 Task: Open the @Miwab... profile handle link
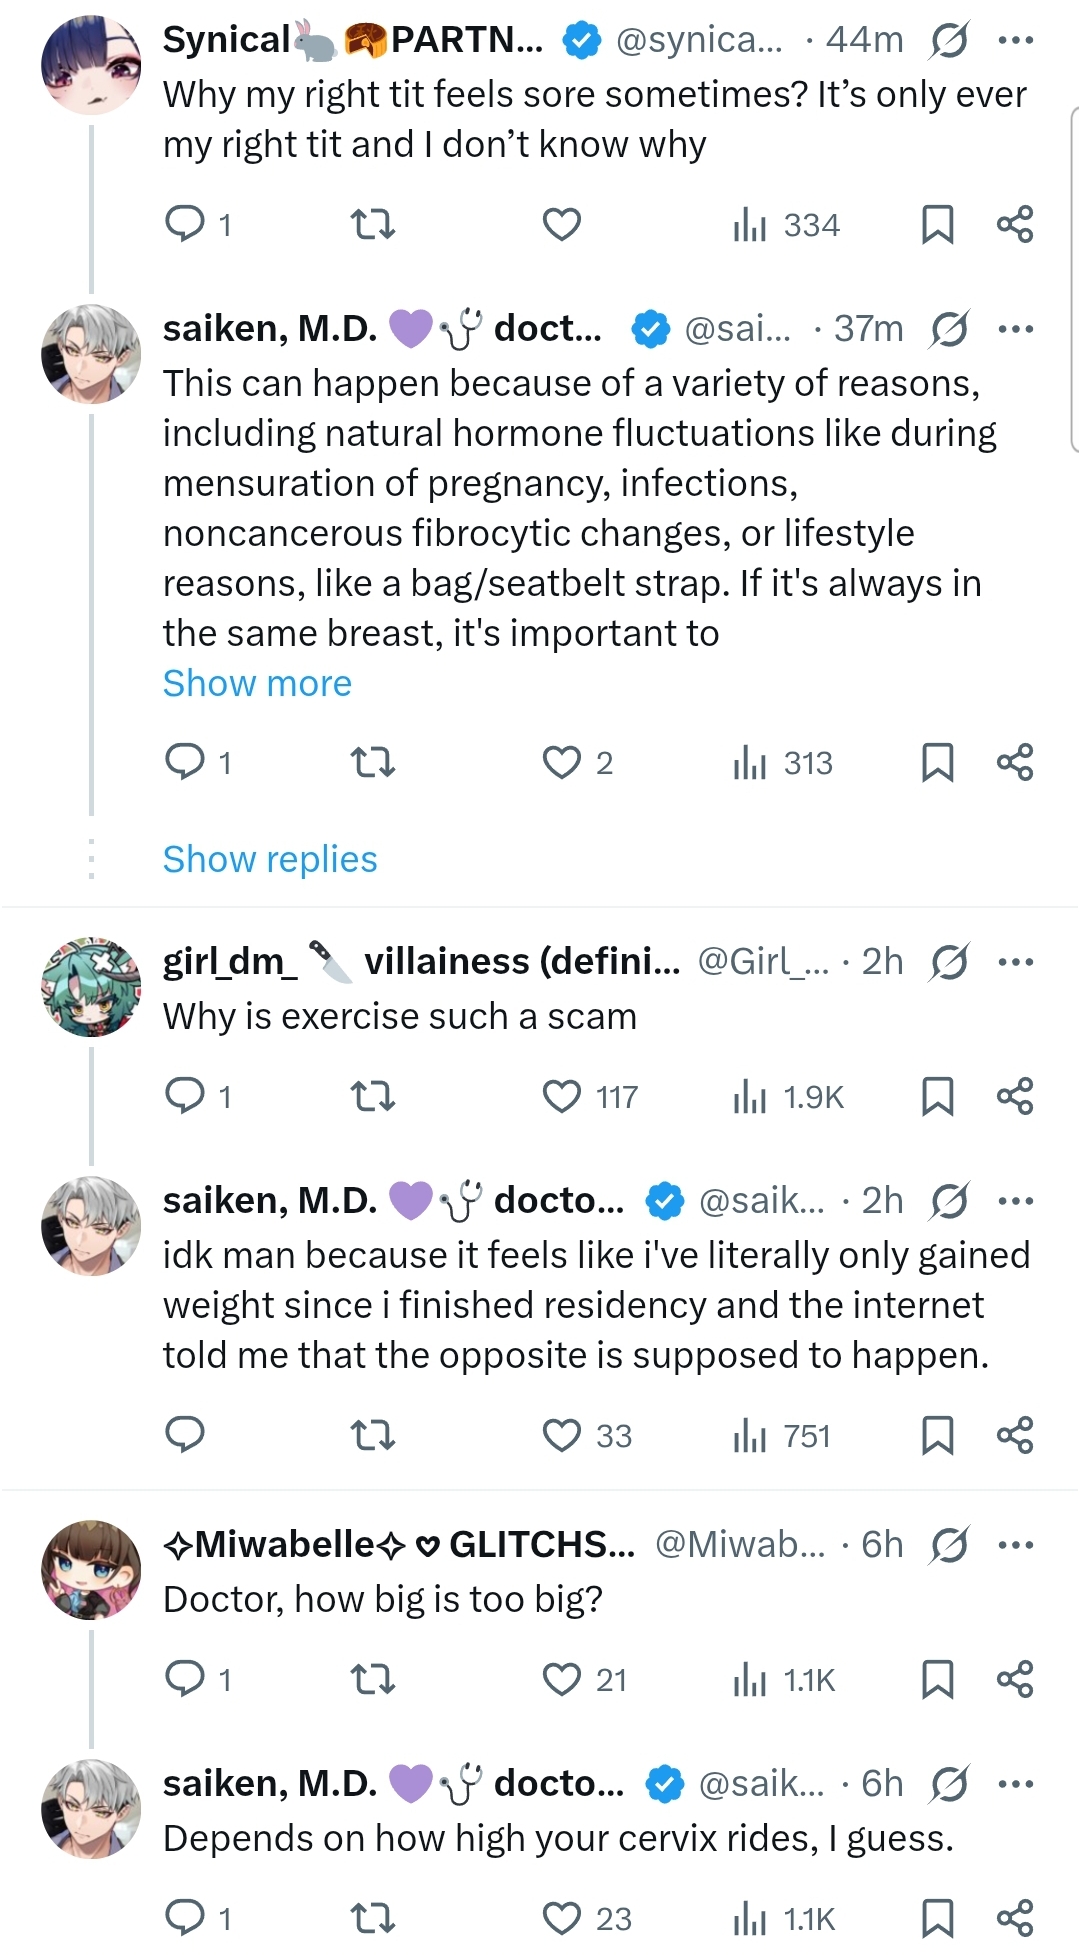(740, 1545)
